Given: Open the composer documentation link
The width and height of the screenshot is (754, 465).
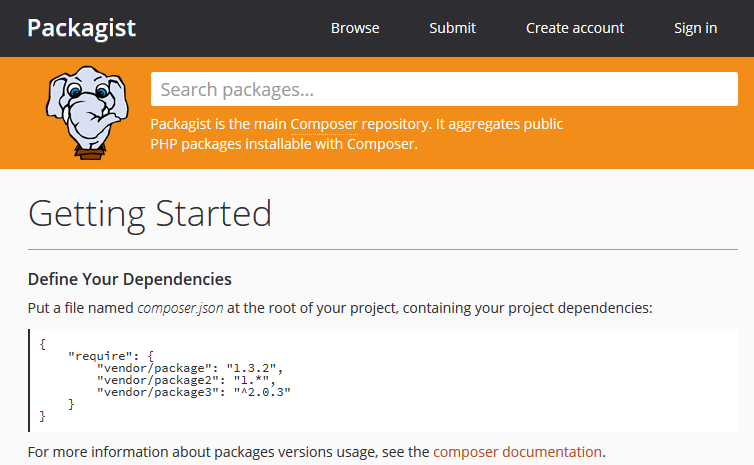Looking at the screenshot, I should point(517,452).
